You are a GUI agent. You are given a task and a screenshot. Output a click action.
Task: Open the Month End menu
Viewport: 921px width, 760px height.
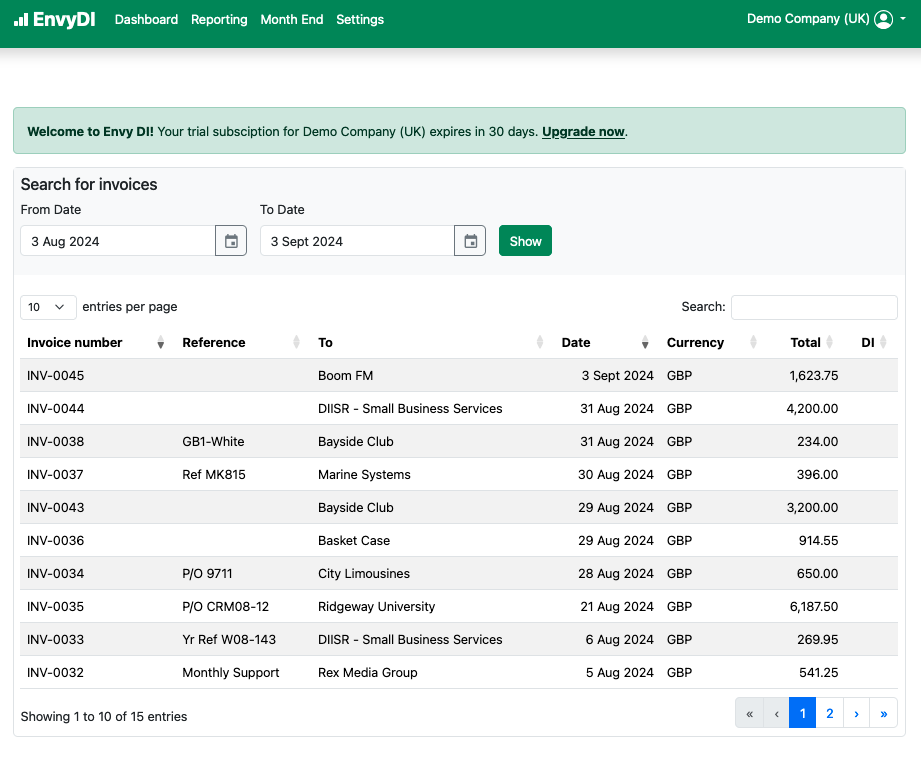(291, 20)
